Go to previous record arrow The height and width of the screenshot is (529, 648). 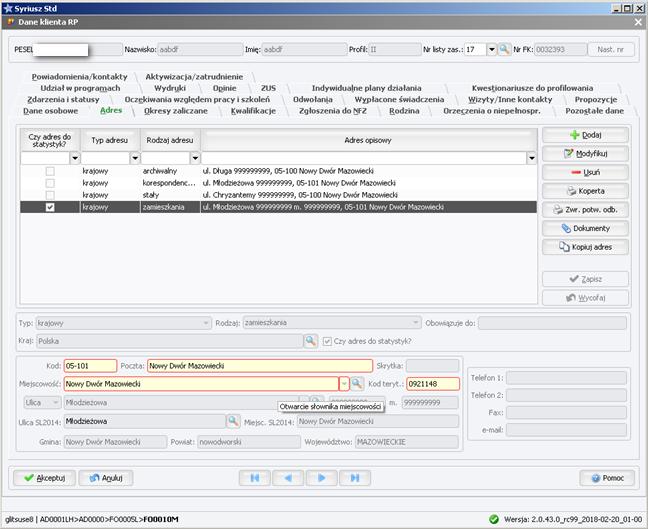tap(288, 478)
